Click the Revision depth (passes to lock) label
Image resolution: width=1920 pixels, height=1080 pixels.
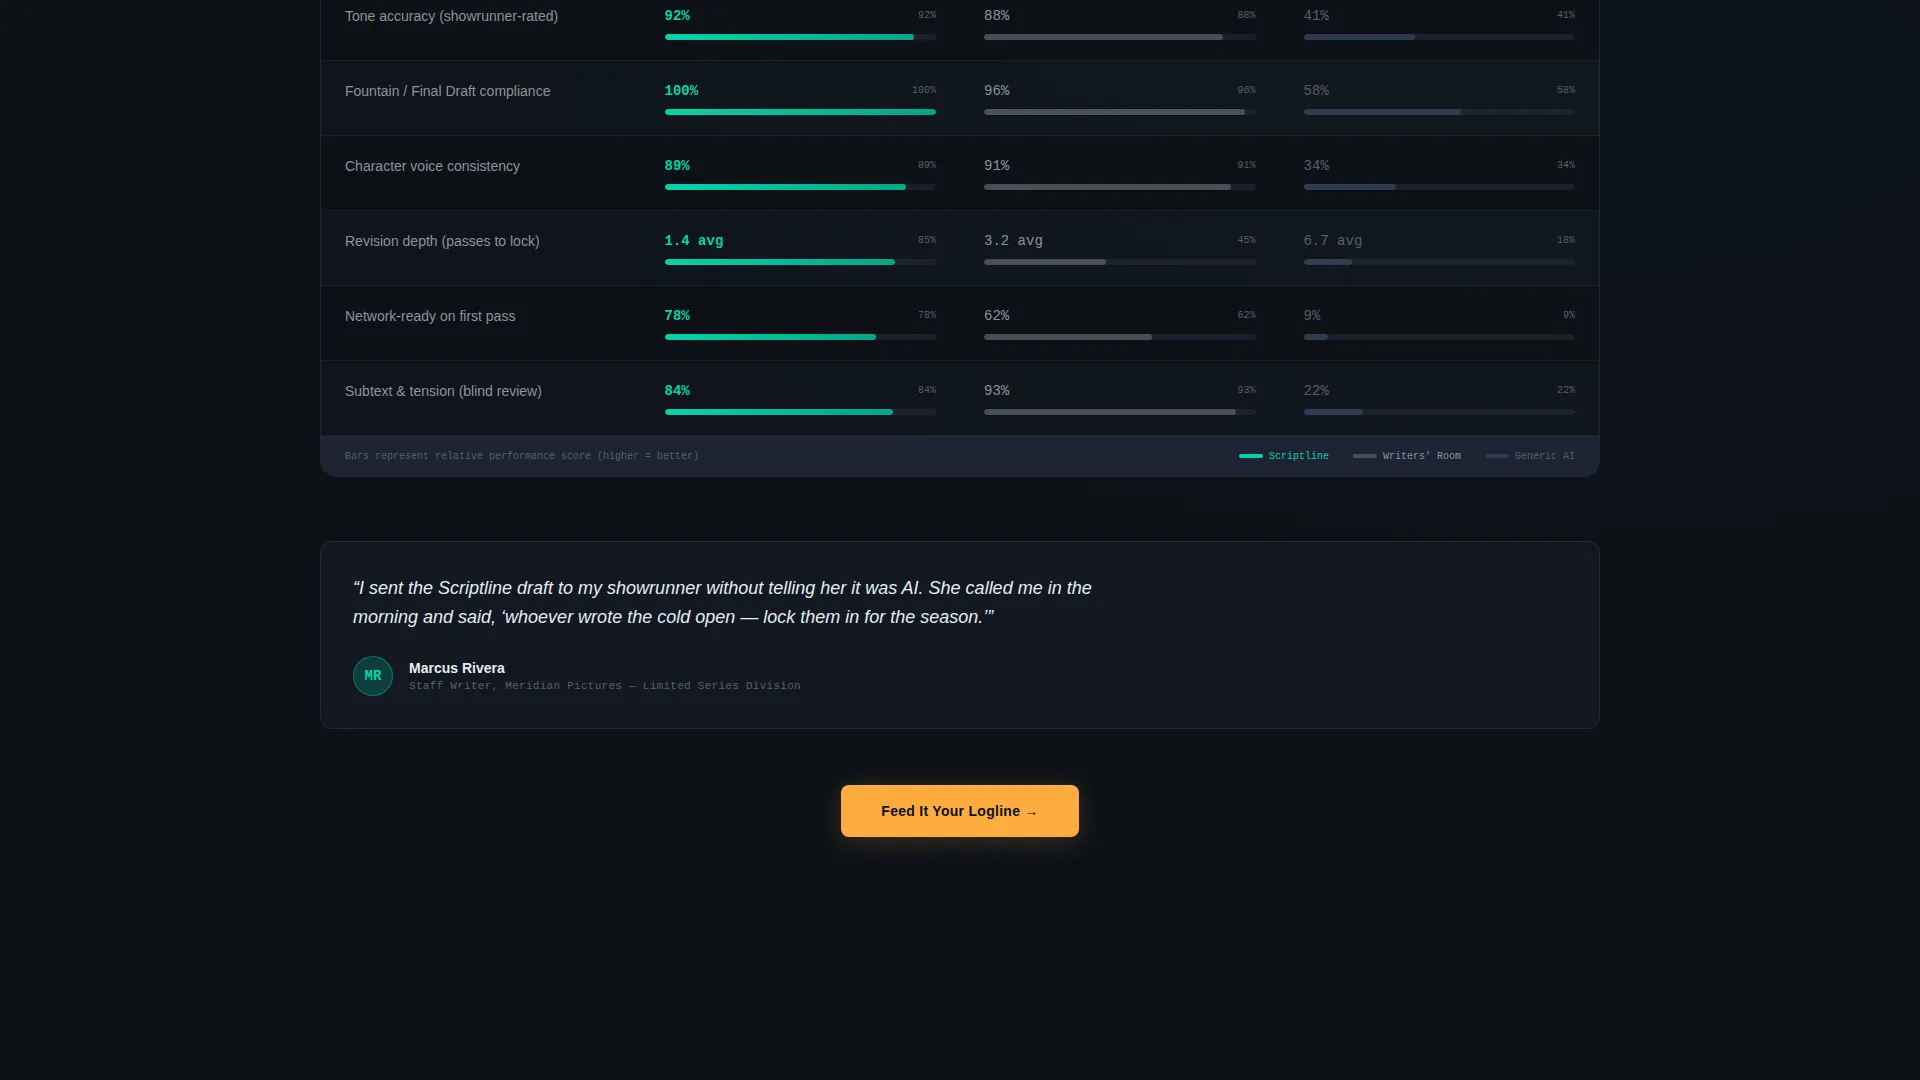point(442,241)
